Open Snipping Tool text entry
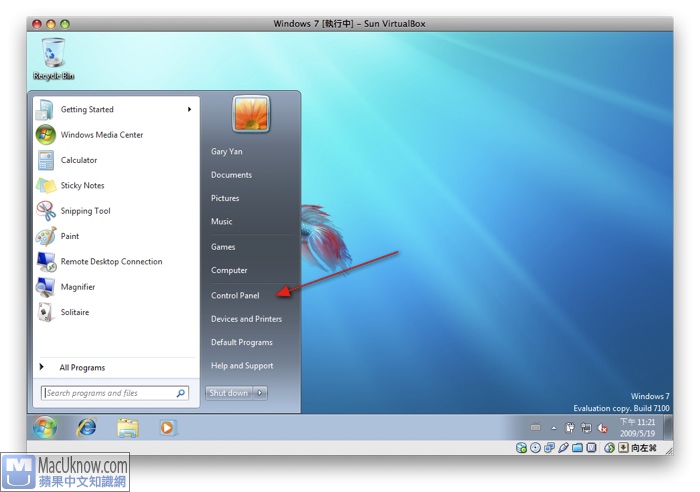Image resolution: width=700 pixels, height=492 pixels. [85, 211]
